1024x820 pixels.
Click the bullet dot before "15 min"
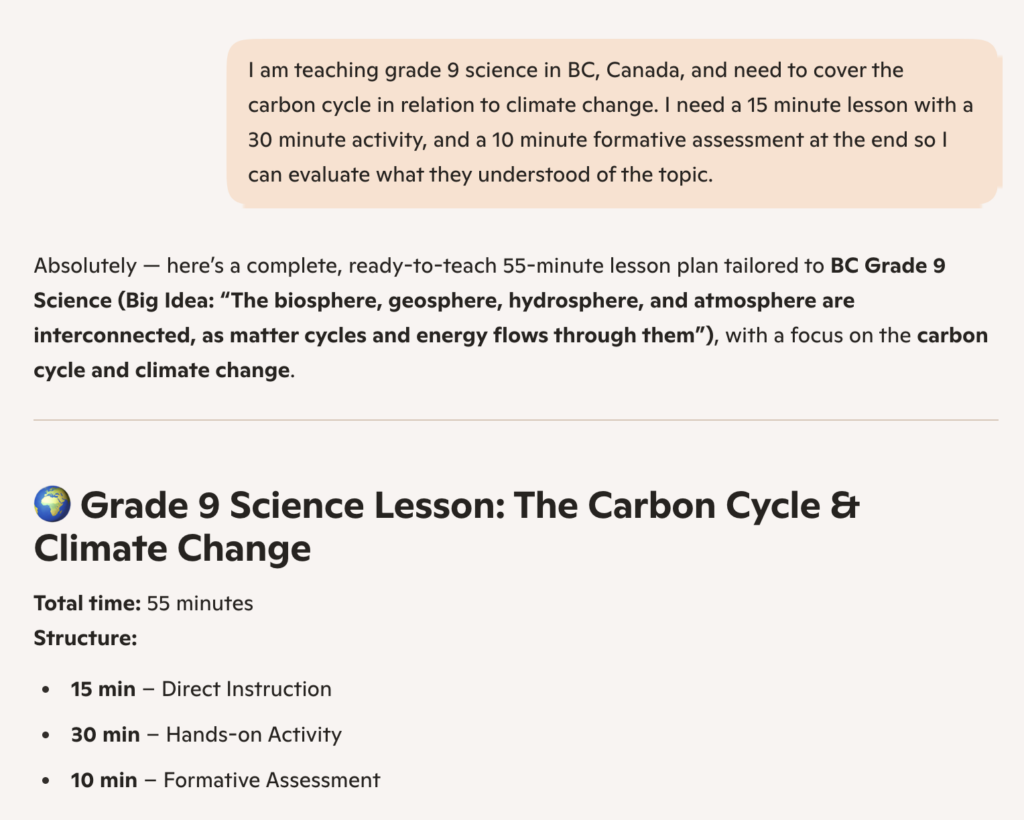[46, 690]
